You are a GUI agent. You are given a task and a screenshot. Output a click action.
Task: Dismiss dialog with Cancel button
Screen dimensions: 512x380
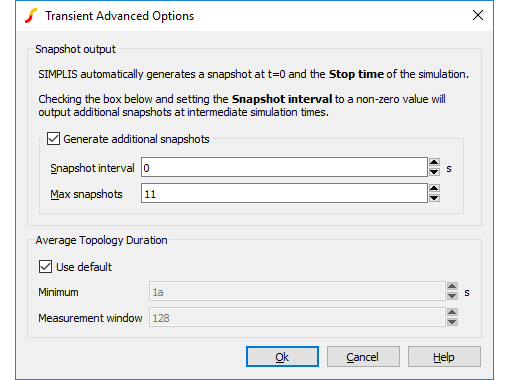(x=363, y=357)
